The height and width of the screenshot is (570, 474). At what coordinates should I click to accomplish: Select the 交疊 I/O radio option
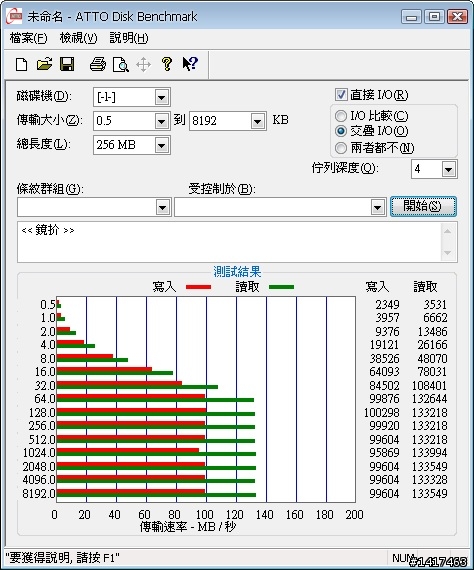[x=341, y=131]
